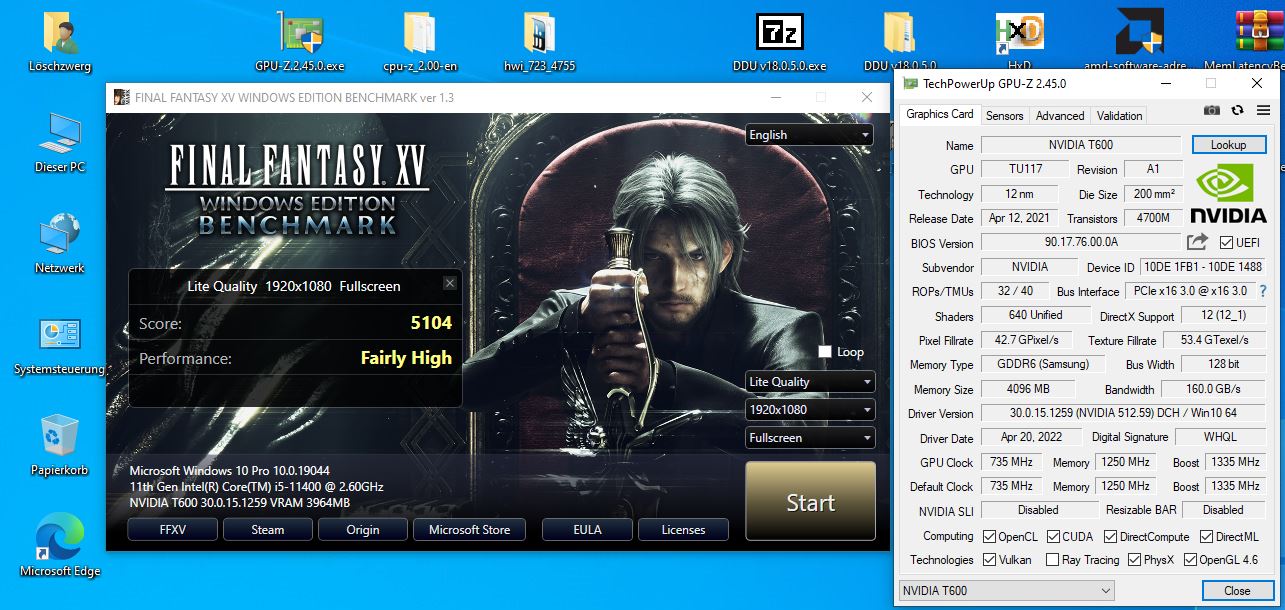Click the Bus Interface question mark
The height and width of the screenshot is (610, 1285).
coord(1263,291)
